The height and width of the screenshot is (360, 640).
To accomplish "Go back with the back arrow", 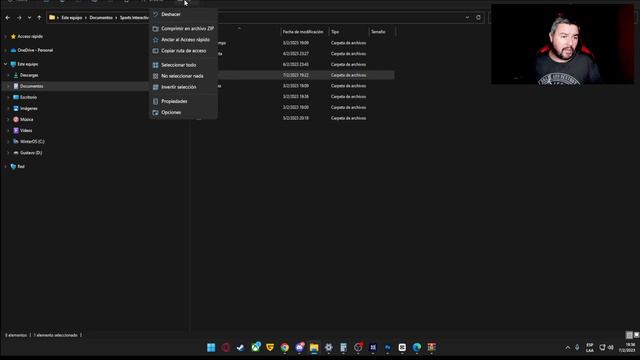I will pyautogui.click(x=8, y=18).
